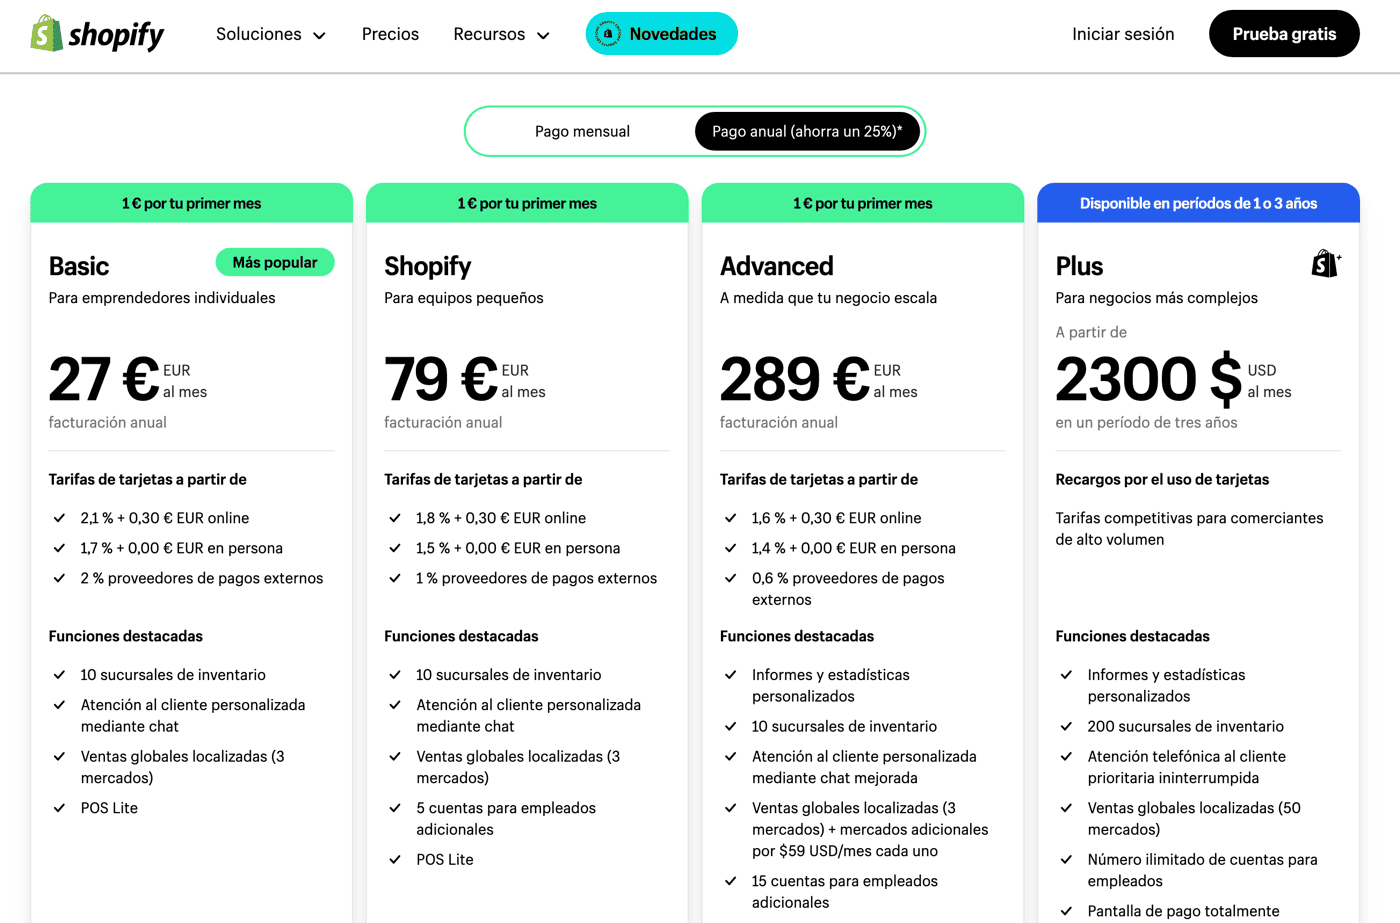Click Recargos por el uso de tarjetas heading
The image size is (1400, 923).
pyautogui.click(x=1162, y=479)
